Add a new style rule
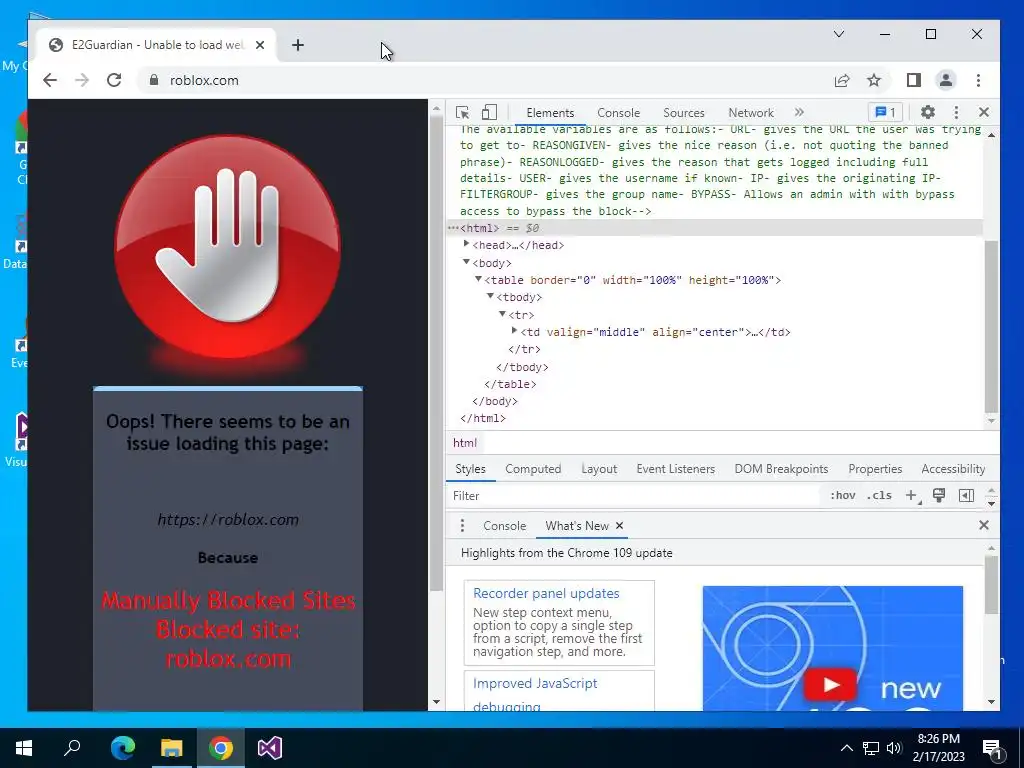 [x=912, y=496]
